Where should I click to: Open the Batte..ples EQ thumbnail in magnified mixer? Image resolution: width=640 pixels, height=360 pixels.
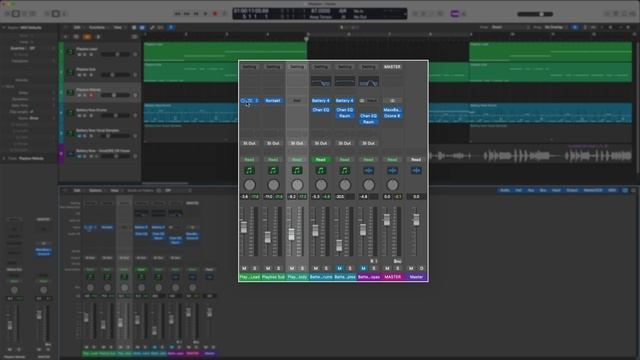point(344,82)
